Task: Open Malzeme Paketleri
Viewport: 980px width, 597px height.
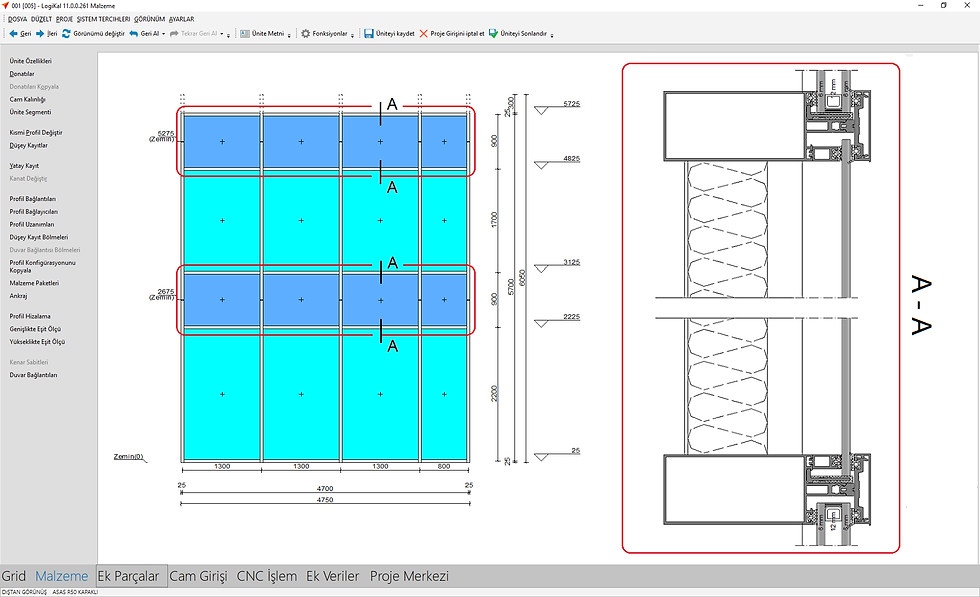Action: (x=34, y=283)
